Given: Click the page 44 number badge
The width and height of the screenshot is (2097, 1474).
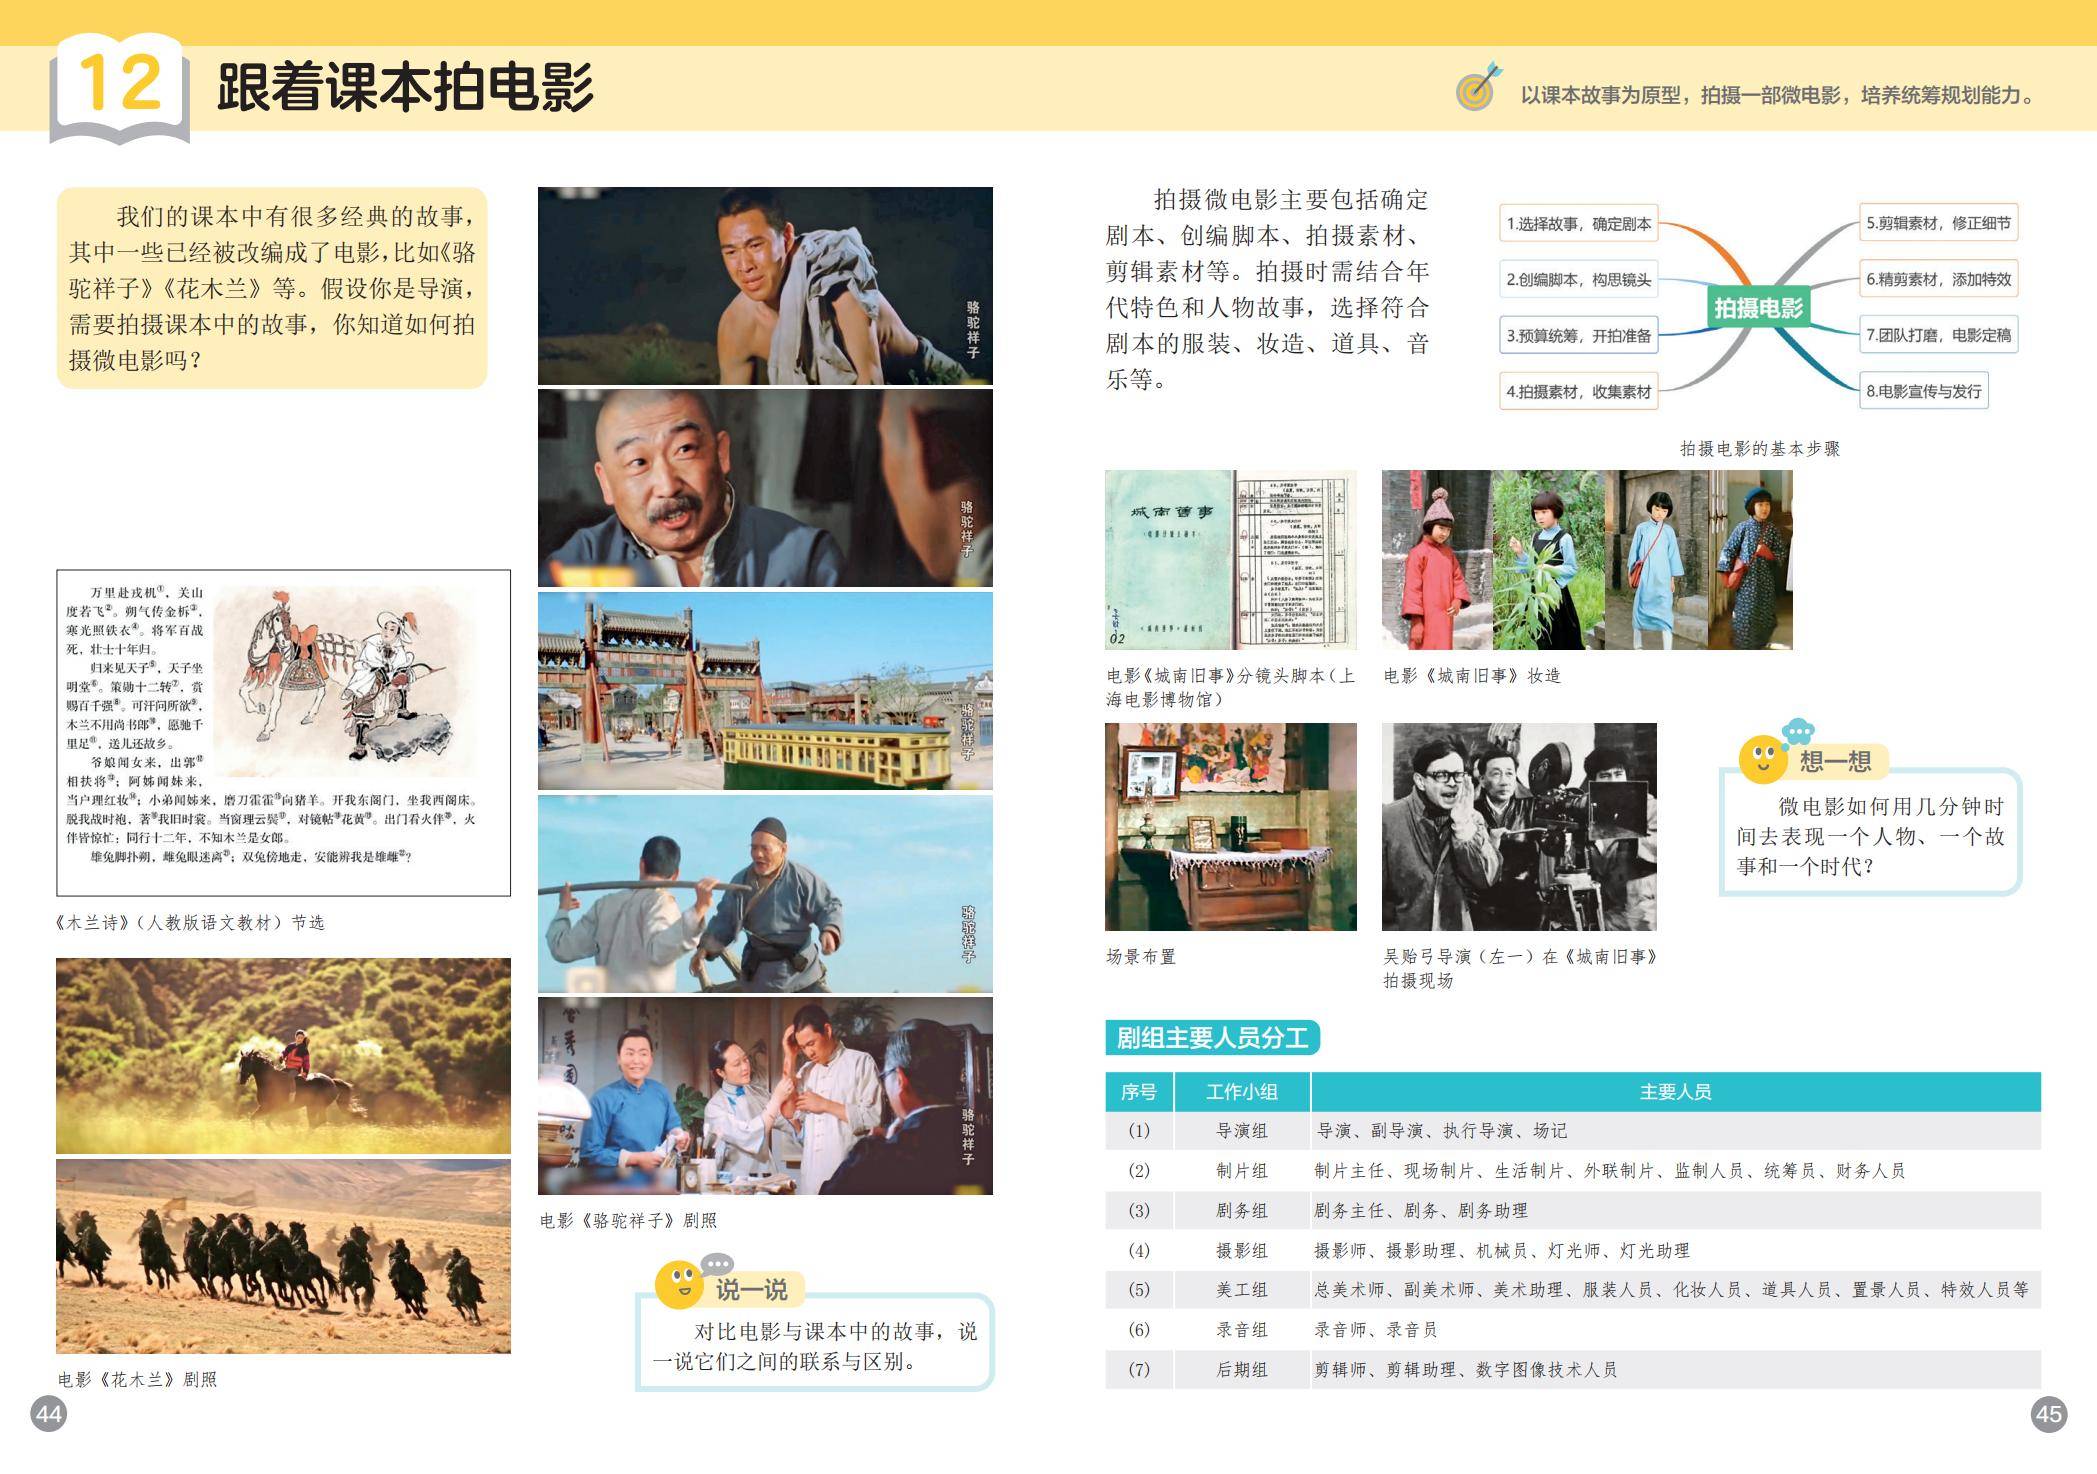Looking at the screenshot, I should 48,1414.
